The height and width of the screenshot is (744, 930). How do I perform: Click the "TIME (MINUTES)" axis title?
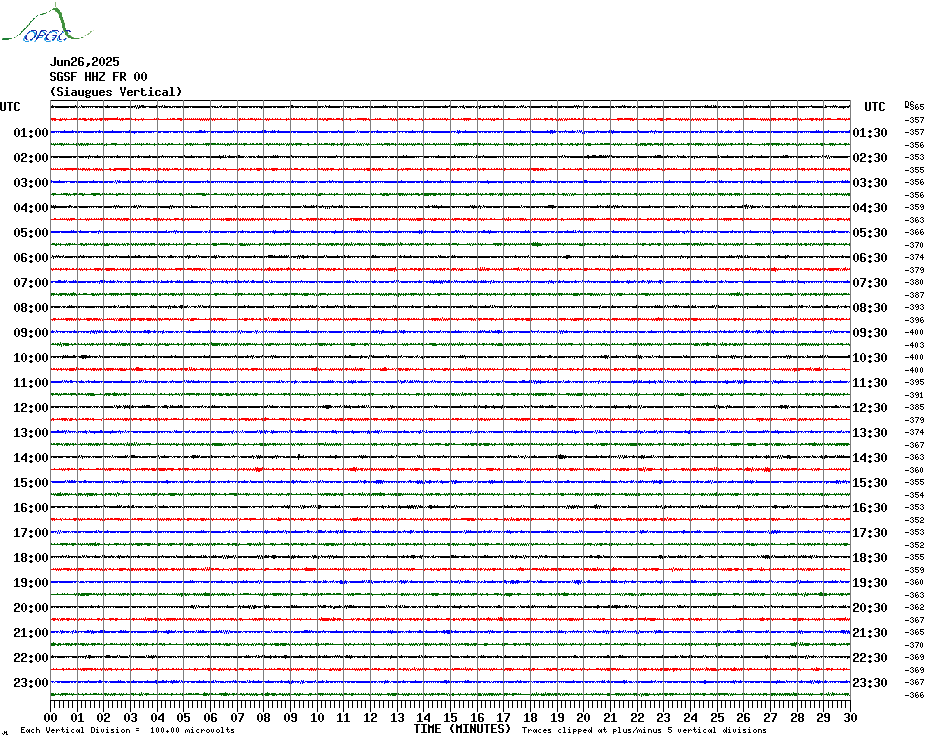462,729
